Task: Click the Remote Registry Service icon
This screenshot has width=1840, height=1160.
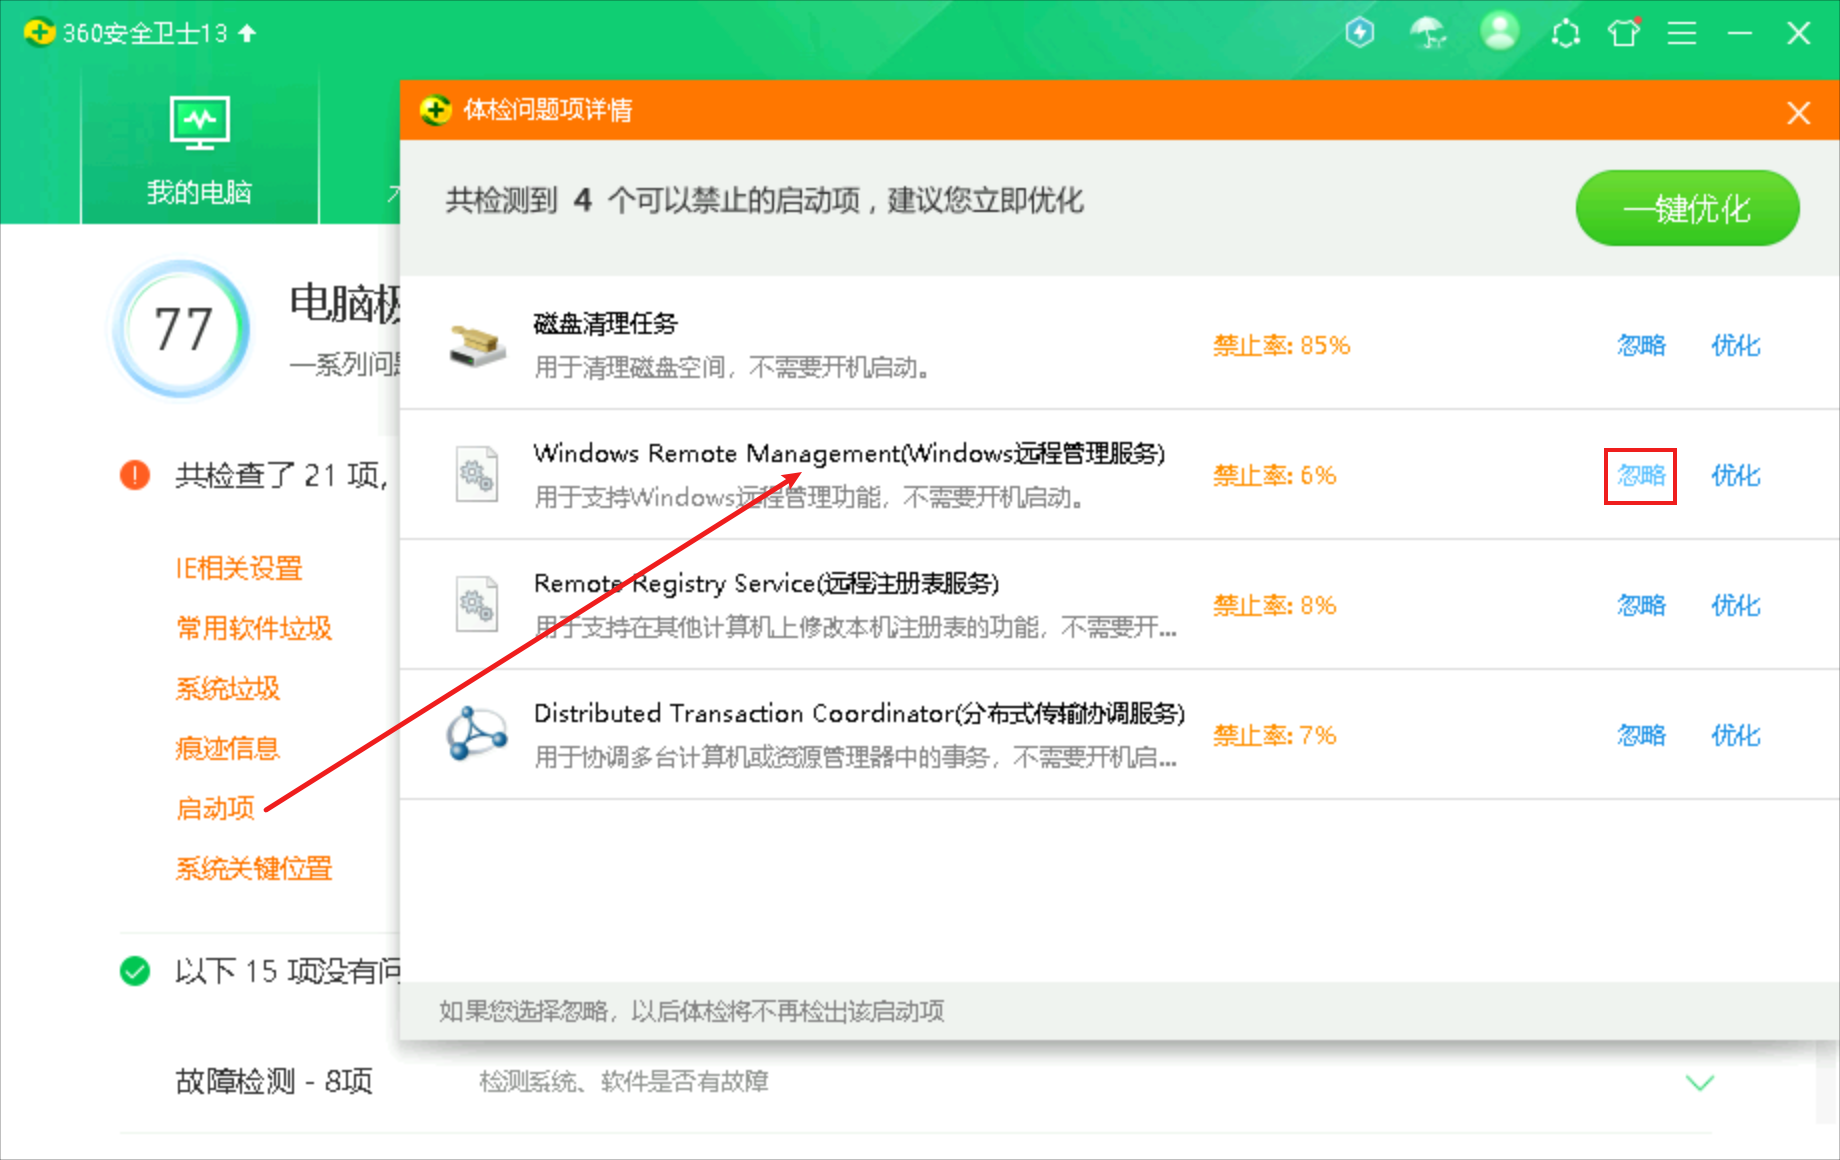Action: tap(477, 605)
